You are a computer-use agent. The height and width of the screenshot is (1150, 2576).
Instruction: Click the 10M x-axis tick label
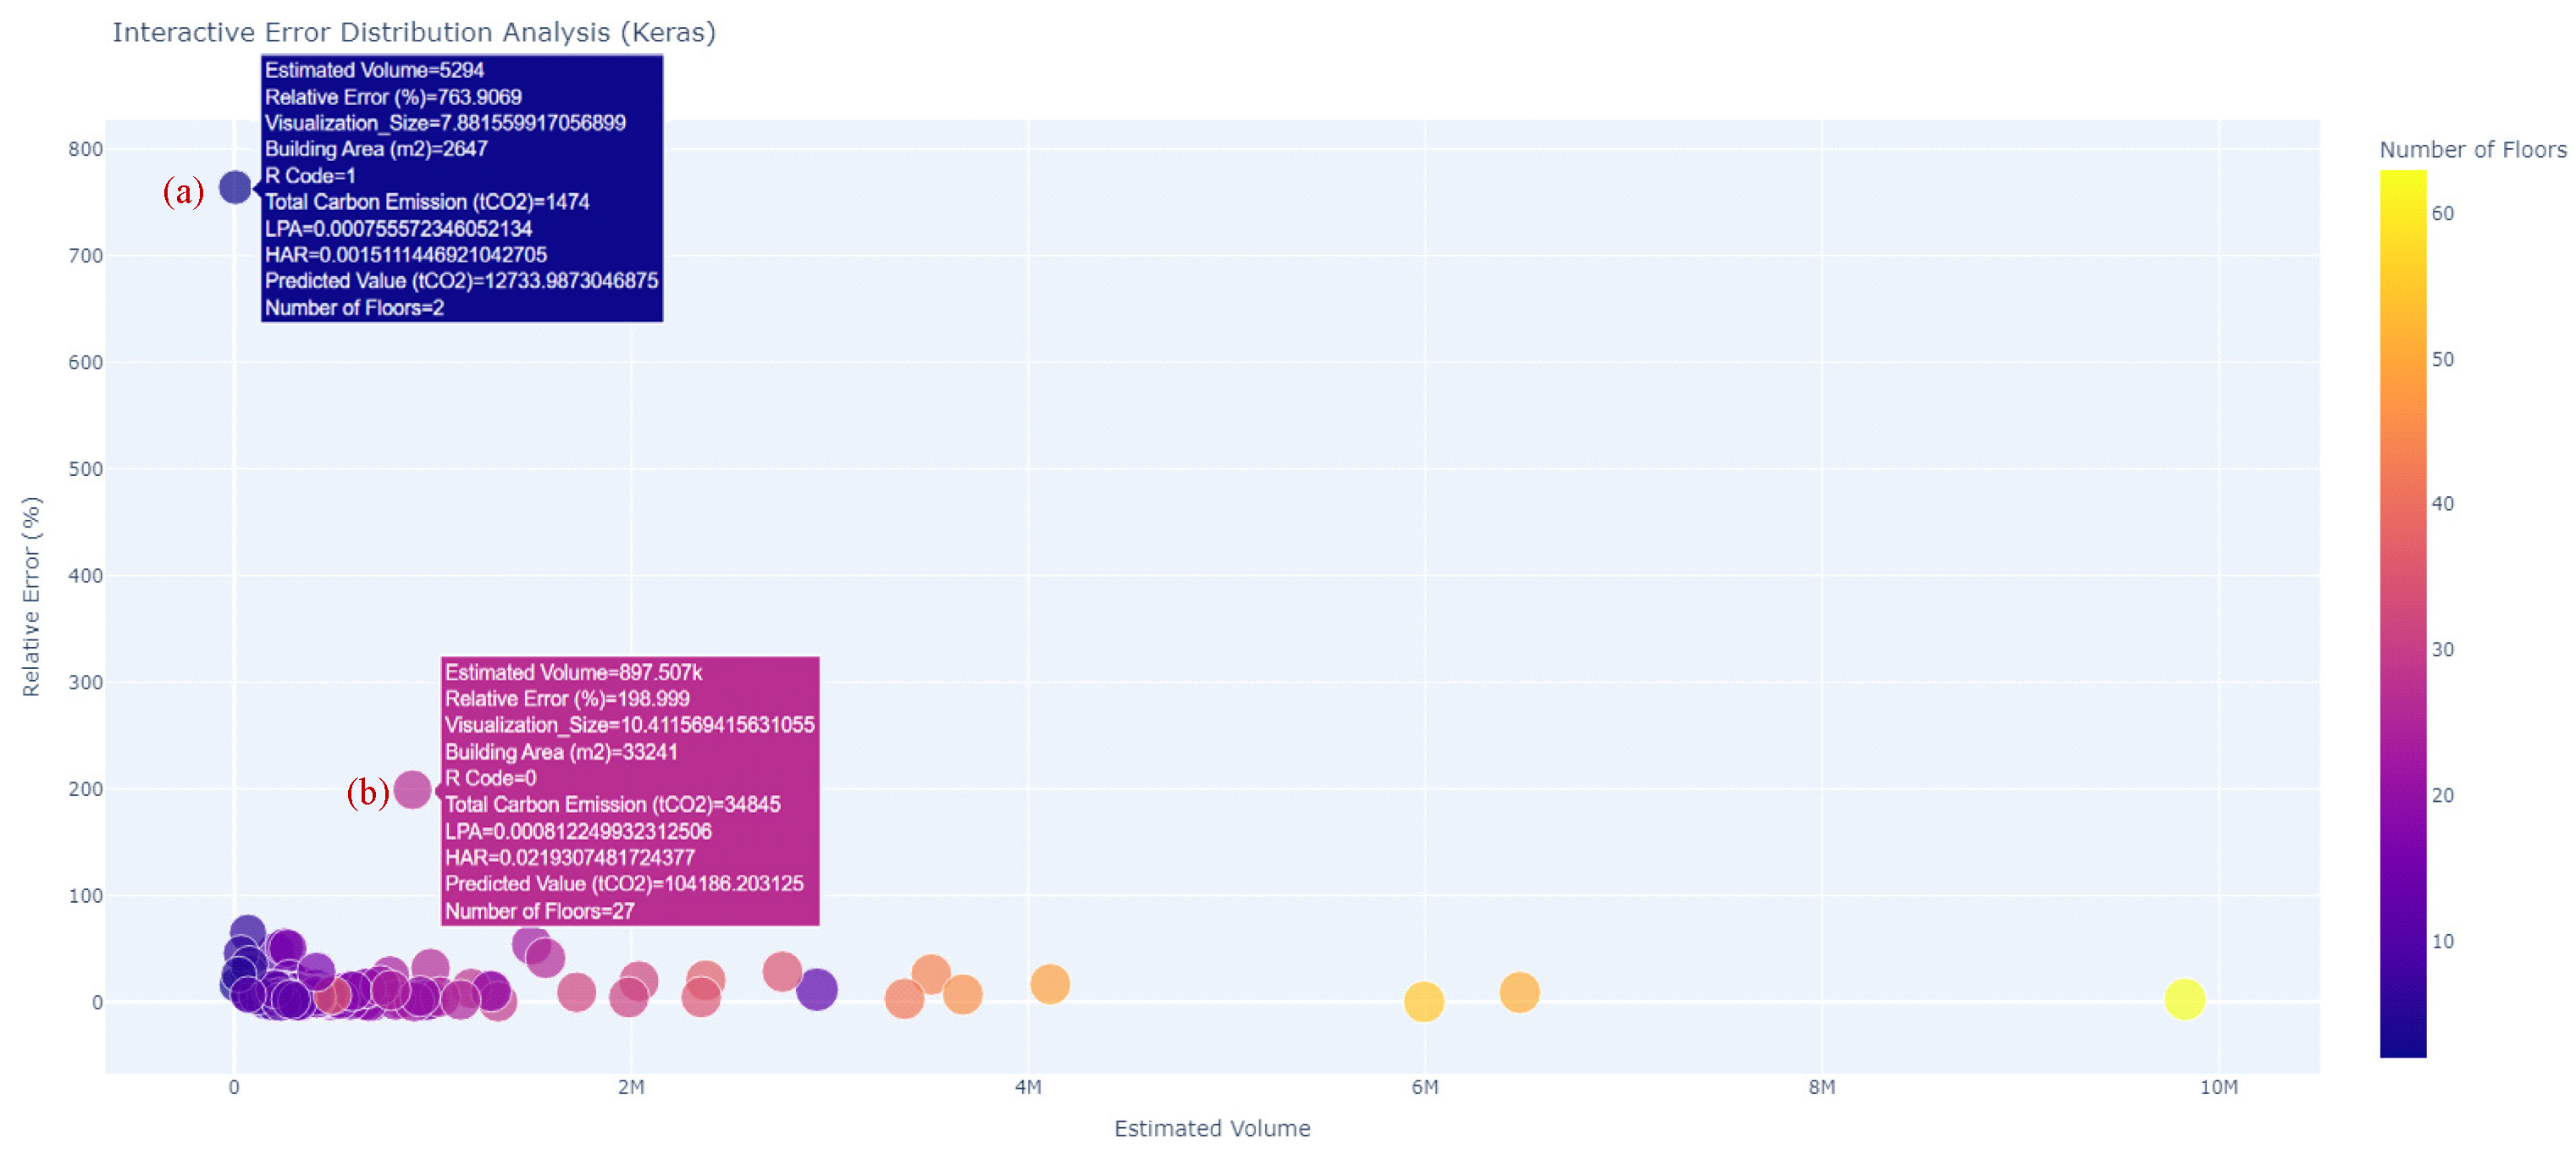click(x=2218, y=1087)
